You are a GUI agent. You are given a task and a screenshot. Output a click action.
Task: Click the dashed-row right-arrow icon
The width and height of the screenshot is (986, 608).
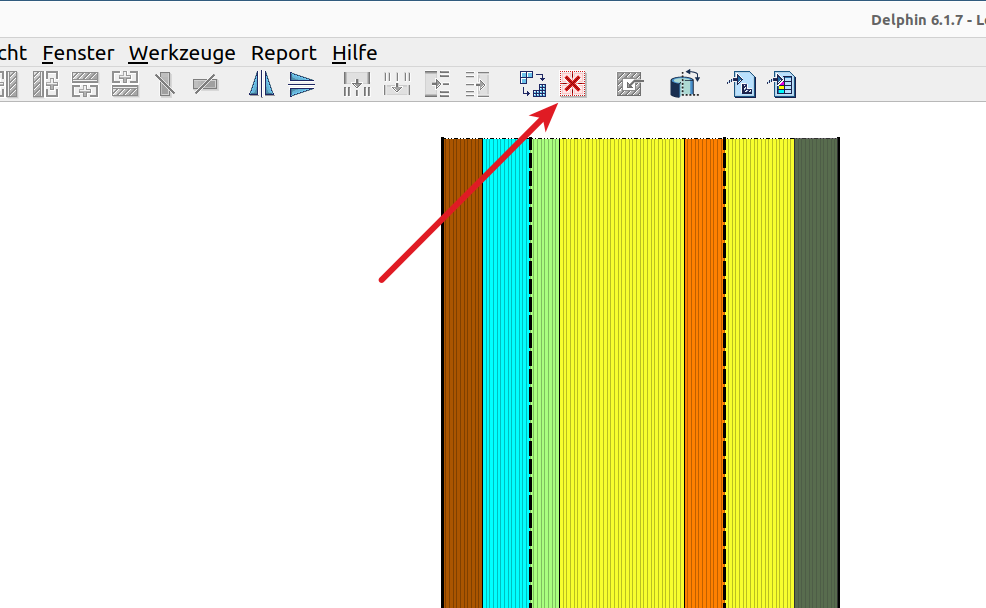477,84
